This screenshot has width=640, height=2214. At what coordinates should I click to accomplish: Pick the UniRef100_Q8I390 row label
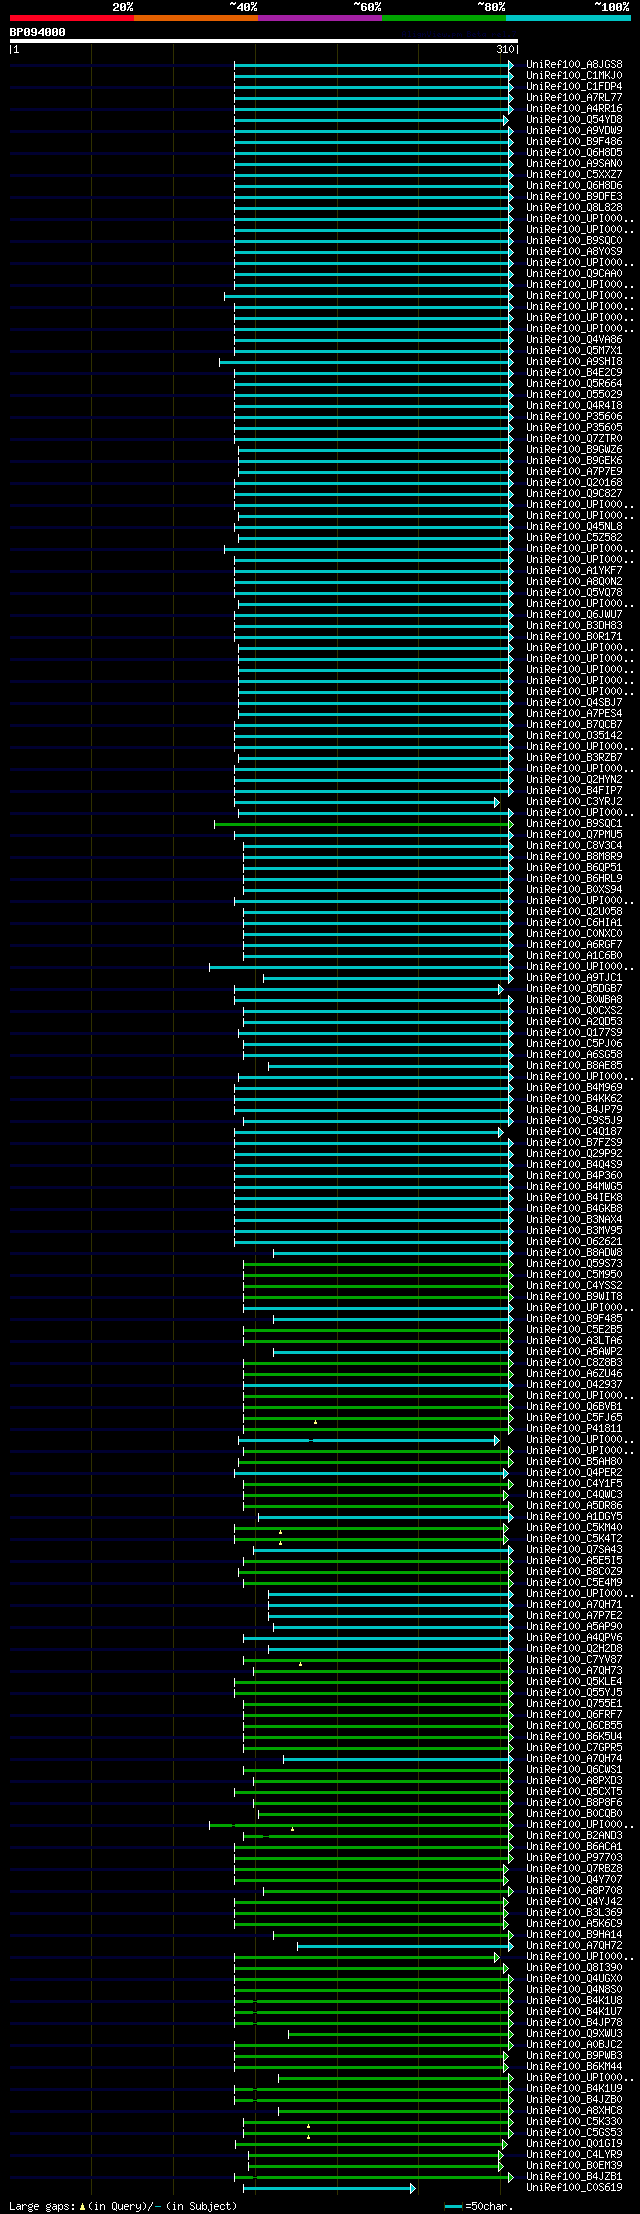click(x=574, y=1967)
